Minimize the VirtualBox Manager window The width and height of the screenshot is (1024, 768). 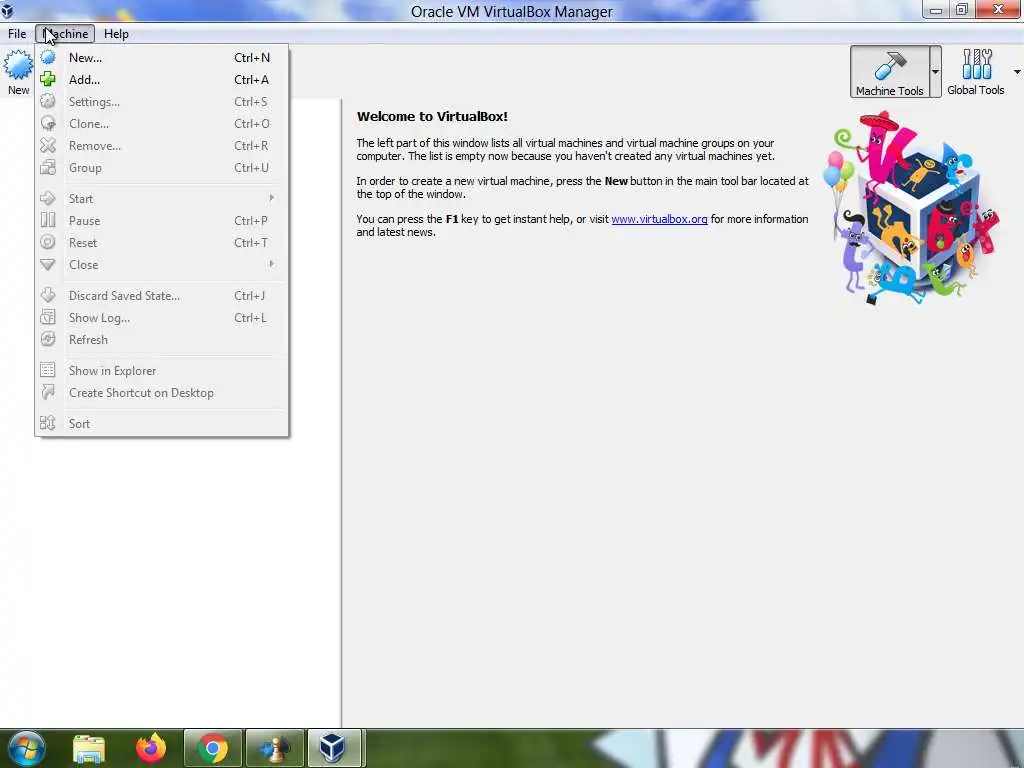point(936,10)
